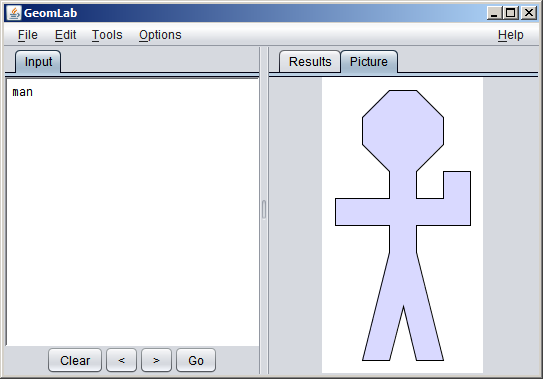The height and width of the screenshot is (379, 543).
Task: Open the File menu
Action: tap(28, 35)
